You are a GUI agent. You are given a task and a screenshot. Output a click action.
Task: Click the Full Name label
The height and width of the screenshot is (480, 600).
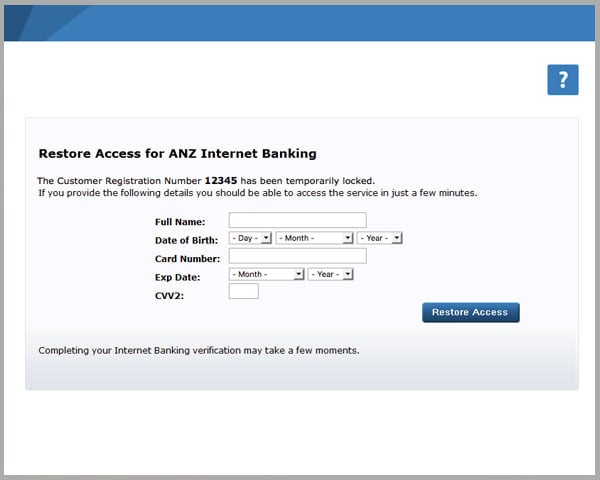tap(180, 222)
